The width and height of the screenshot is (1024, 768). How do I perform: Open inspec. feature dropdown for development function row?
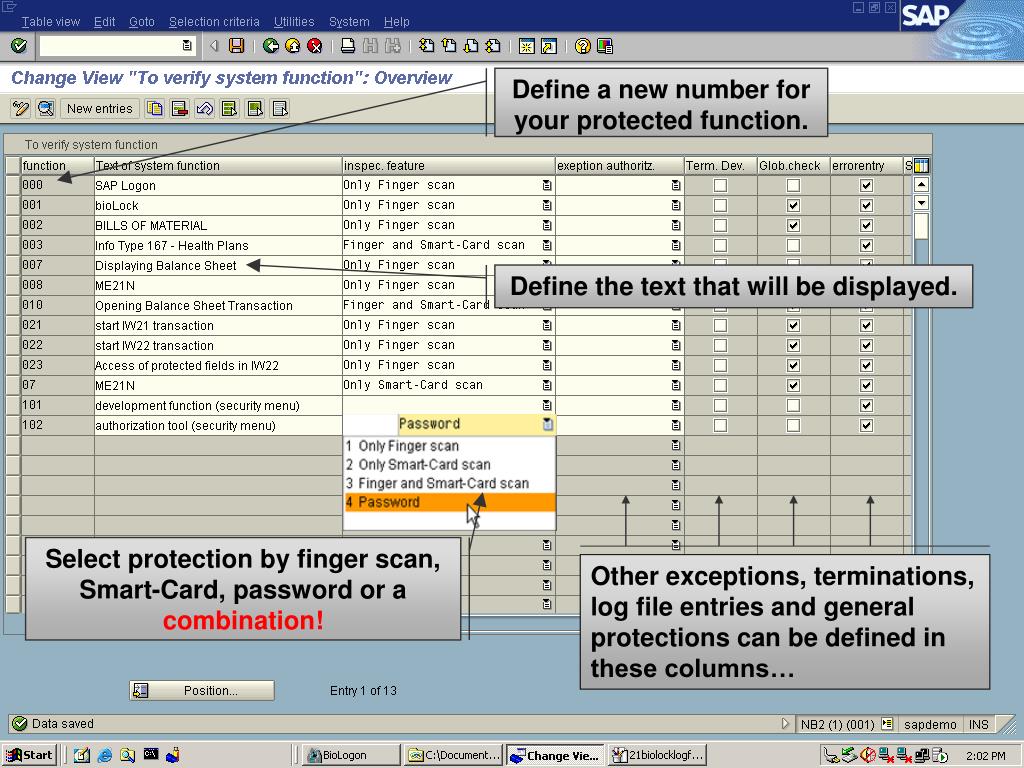point(547,406)
